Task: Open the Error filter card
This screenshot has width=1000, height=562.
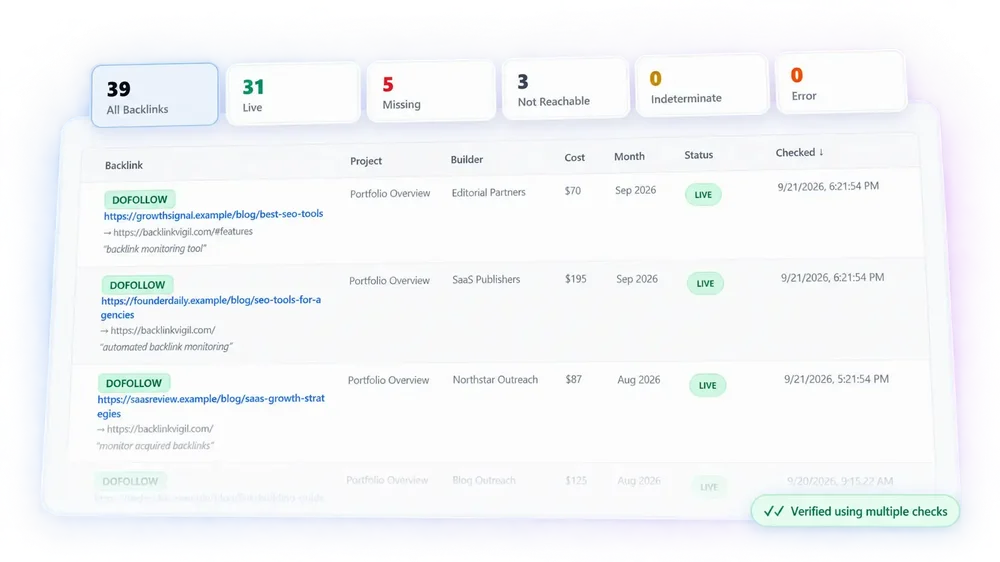Action: tap(841, 83)
